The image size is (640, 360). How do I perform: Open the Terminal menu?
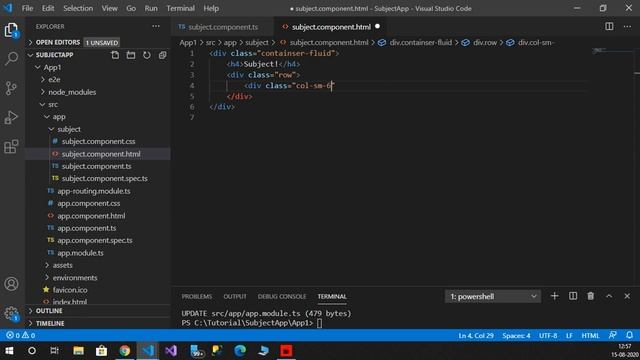coord(180,8)
